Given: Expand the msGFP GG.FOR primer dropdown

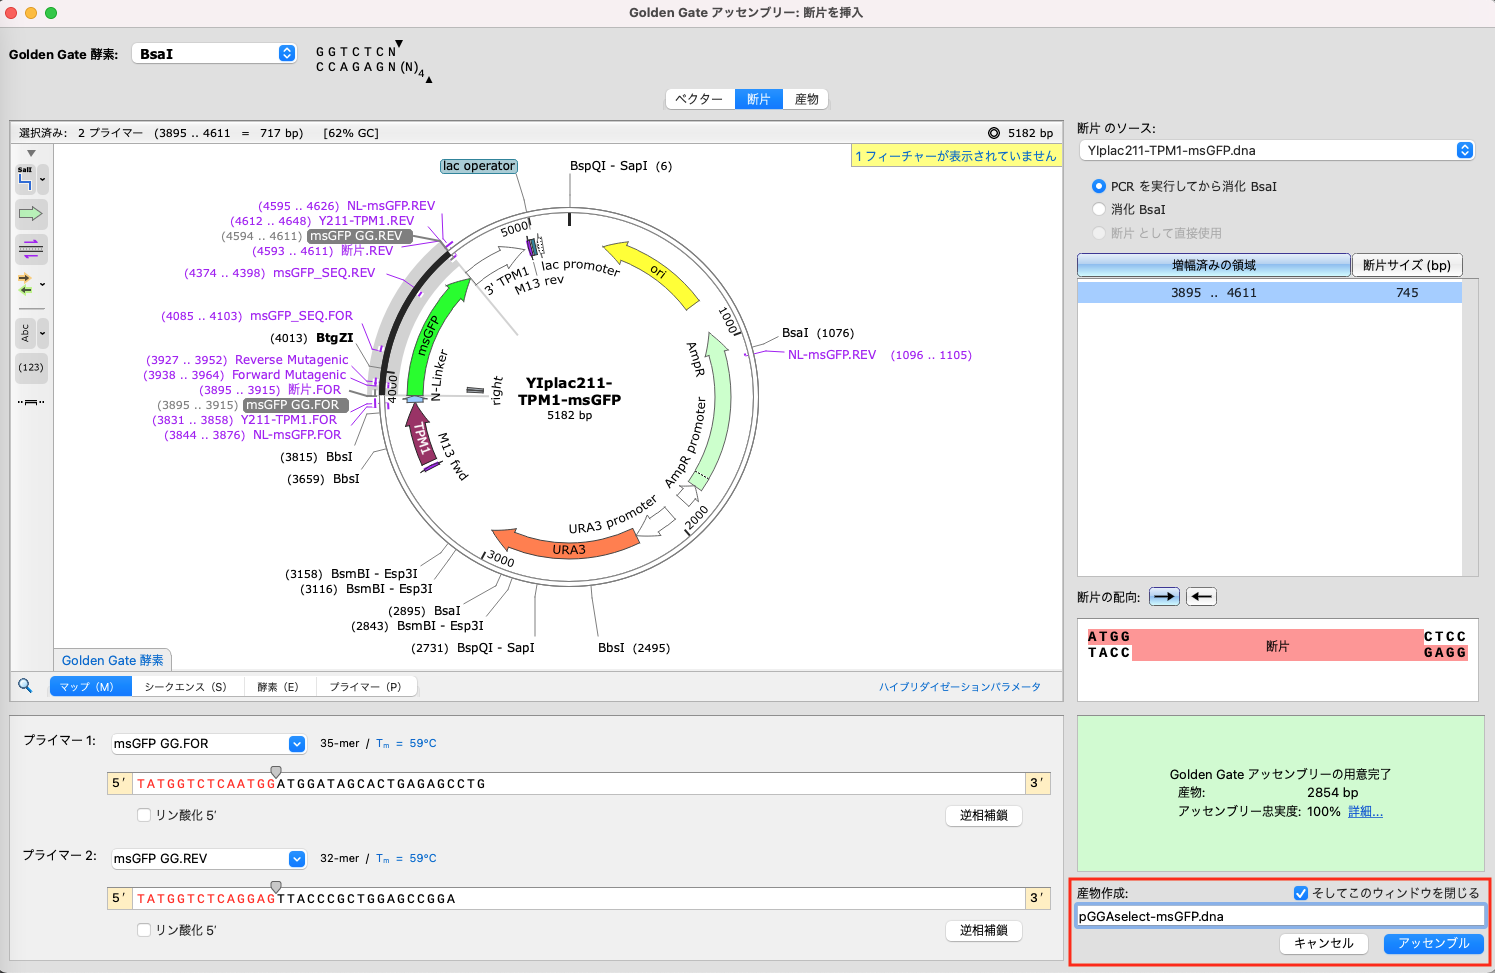Looking at the screenshot, I should coord(297,744).
